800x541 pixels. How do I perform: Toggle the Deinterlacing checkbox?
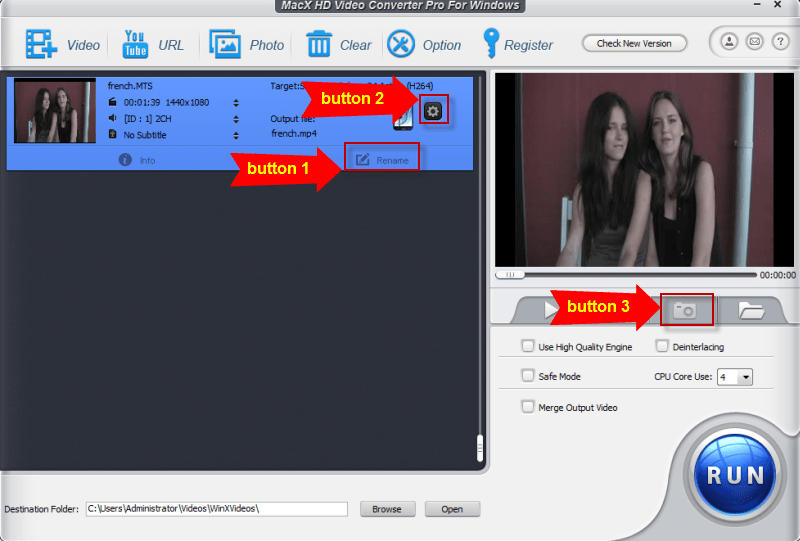[662, 346]
